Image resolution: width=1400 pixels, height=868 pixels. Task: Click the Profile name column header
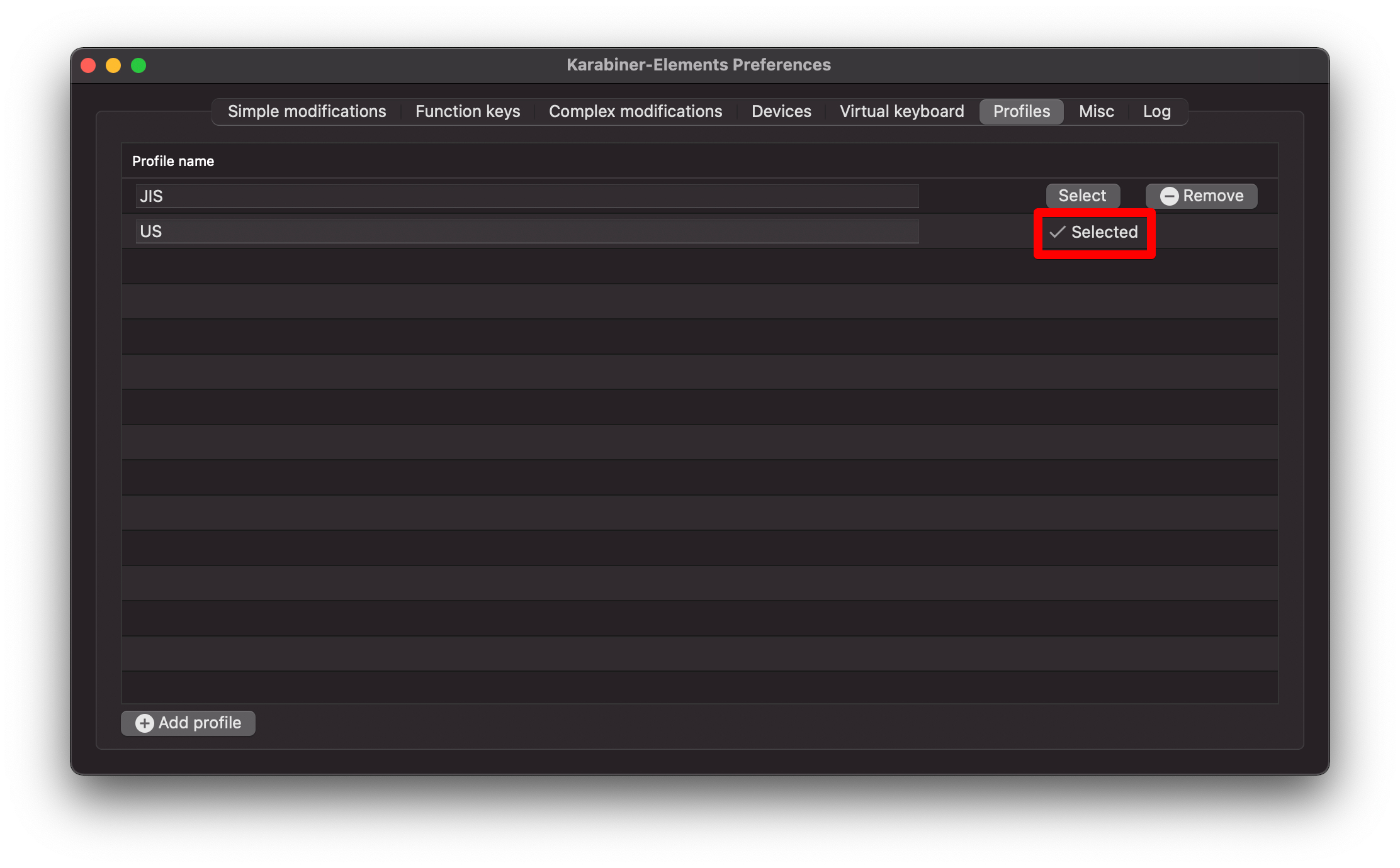pos(173,161)
